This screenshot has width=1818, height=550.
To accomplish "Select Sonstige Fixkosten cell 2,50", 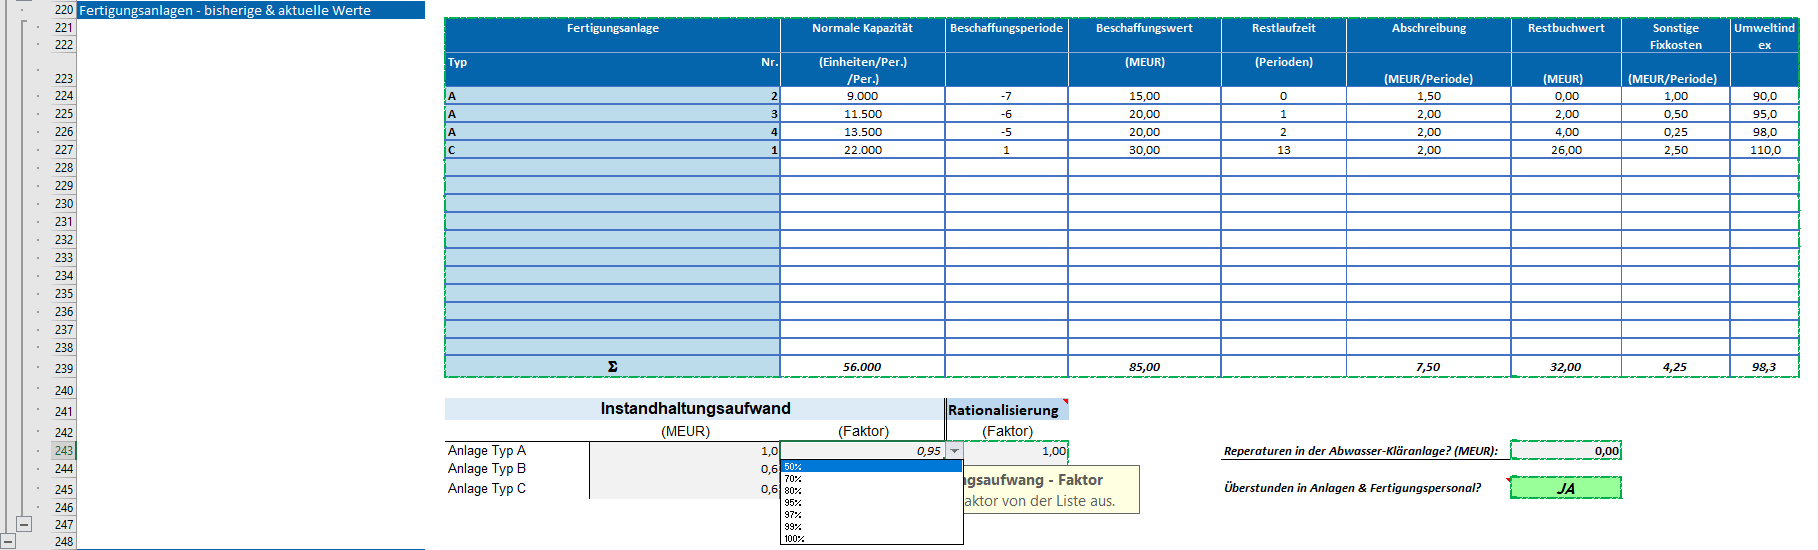I will 1676,150.
